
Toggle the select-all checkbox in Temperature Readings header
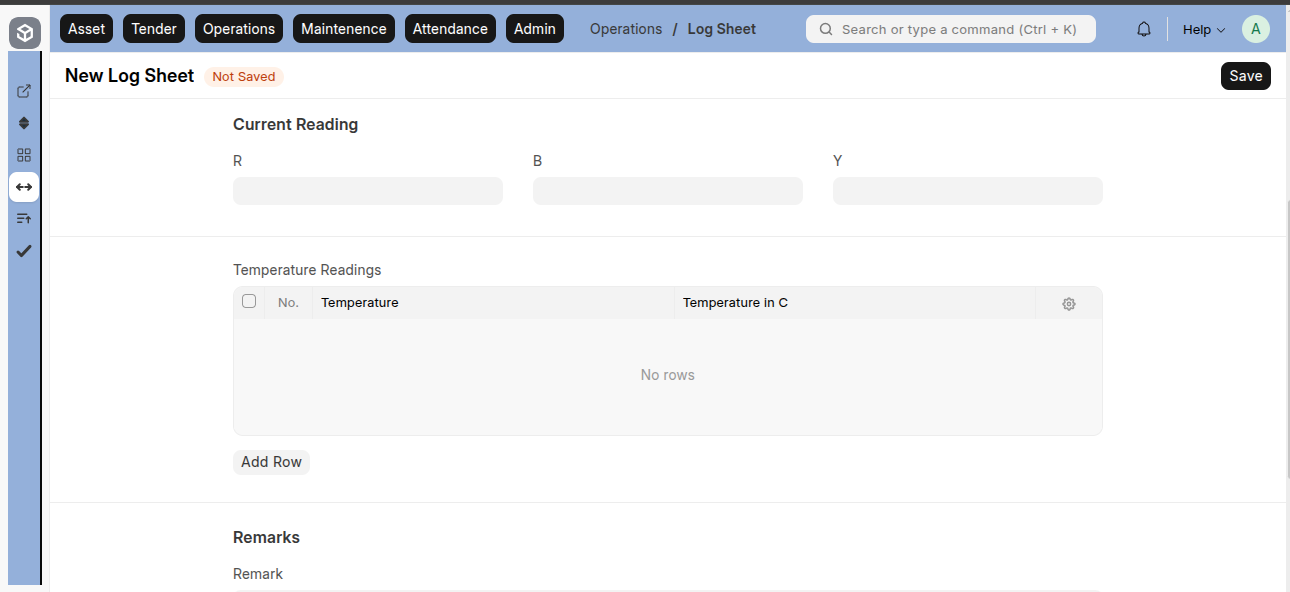tap(249, 300)
